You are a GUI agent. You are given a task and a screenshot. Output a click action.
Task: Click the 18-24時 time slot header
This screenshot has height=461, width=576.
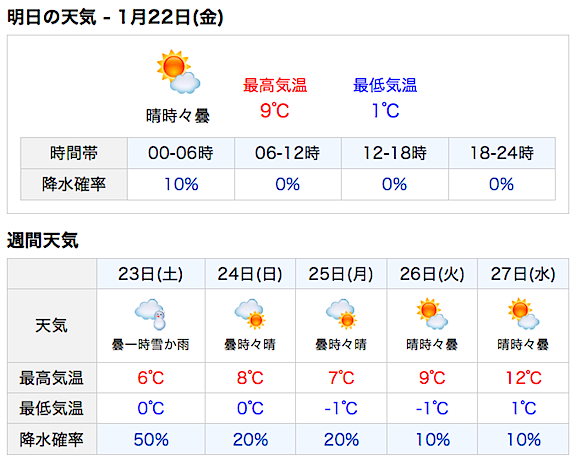(x=502, y=153)
